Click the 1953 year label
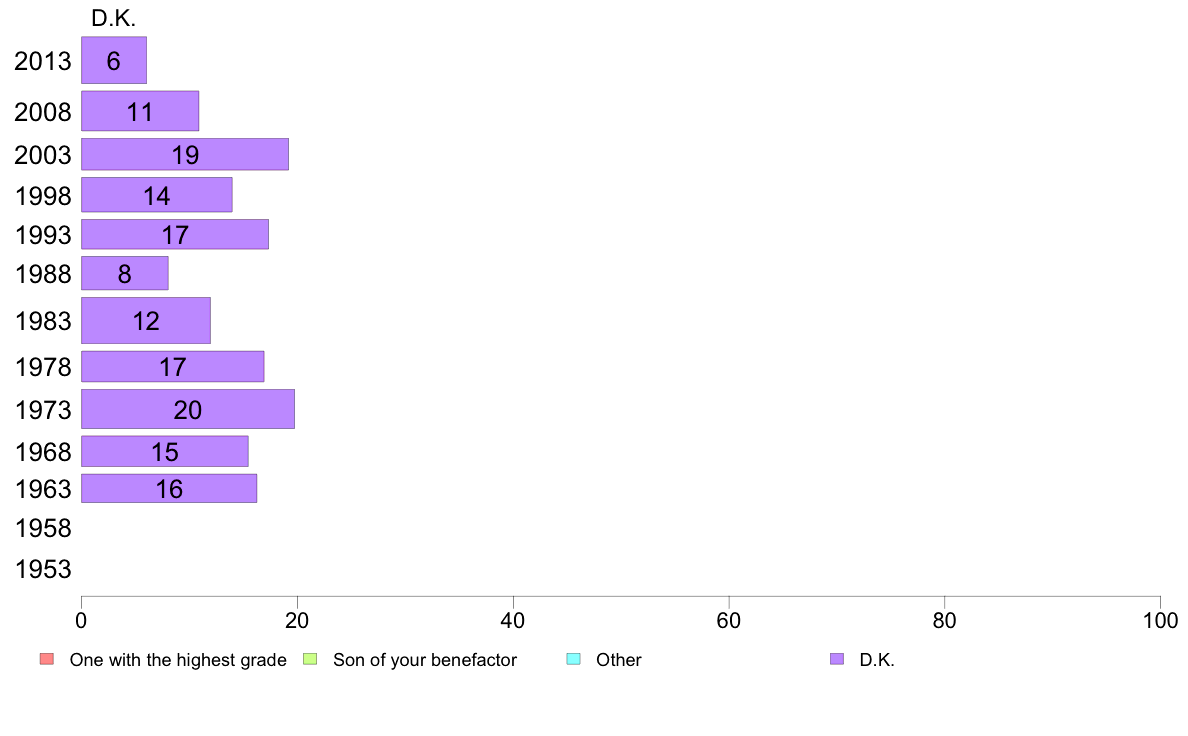Image resolution: width=1188 pixels, height=736 pixels. click(x=43, y=569)
